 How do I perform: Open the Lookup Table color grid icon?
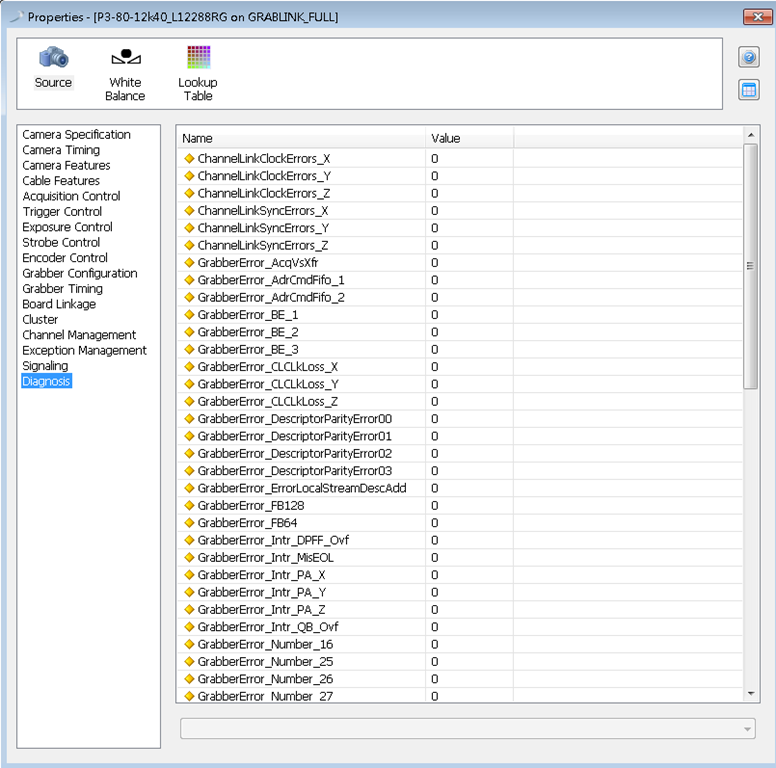[198, 57]
